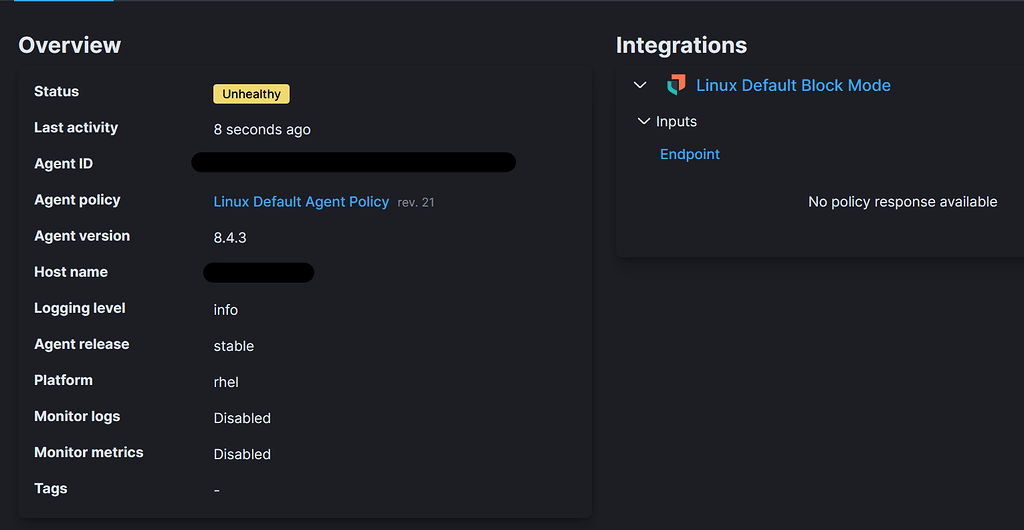
Task: Click the Overview section heading
Action: coord(70,45)
